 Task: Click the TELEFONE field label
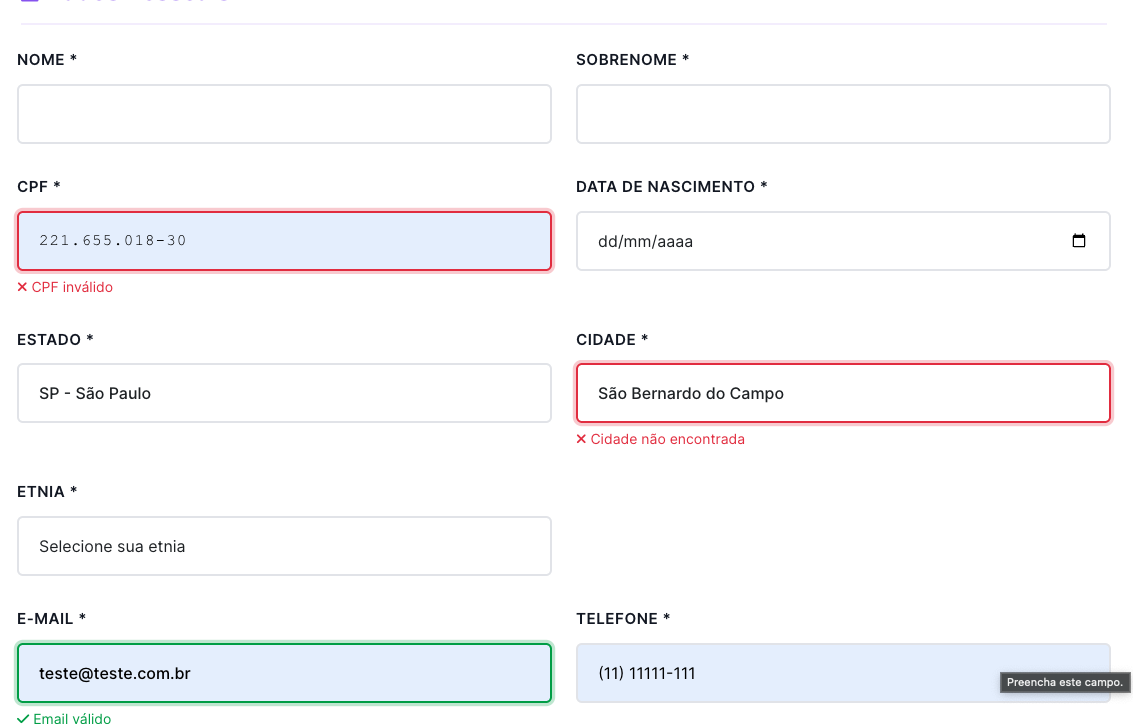[623, 619]
